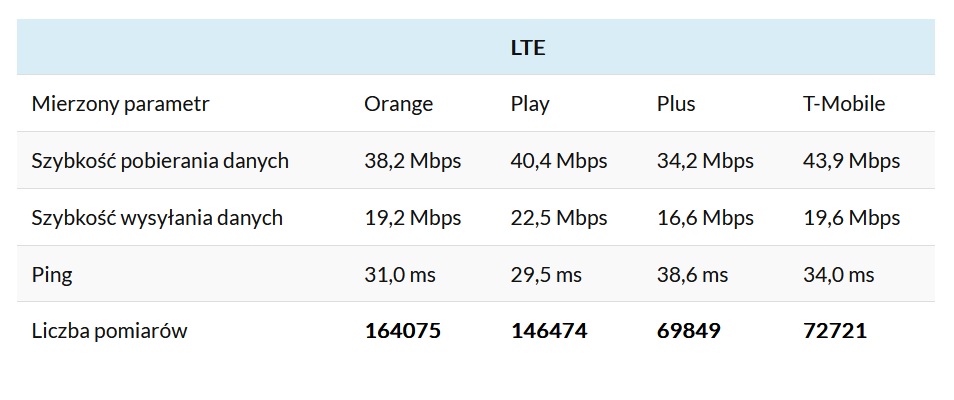This screenshot has width=954, height=400.
Task: Click the Liczba pomiarów row label
Action: 109,332
